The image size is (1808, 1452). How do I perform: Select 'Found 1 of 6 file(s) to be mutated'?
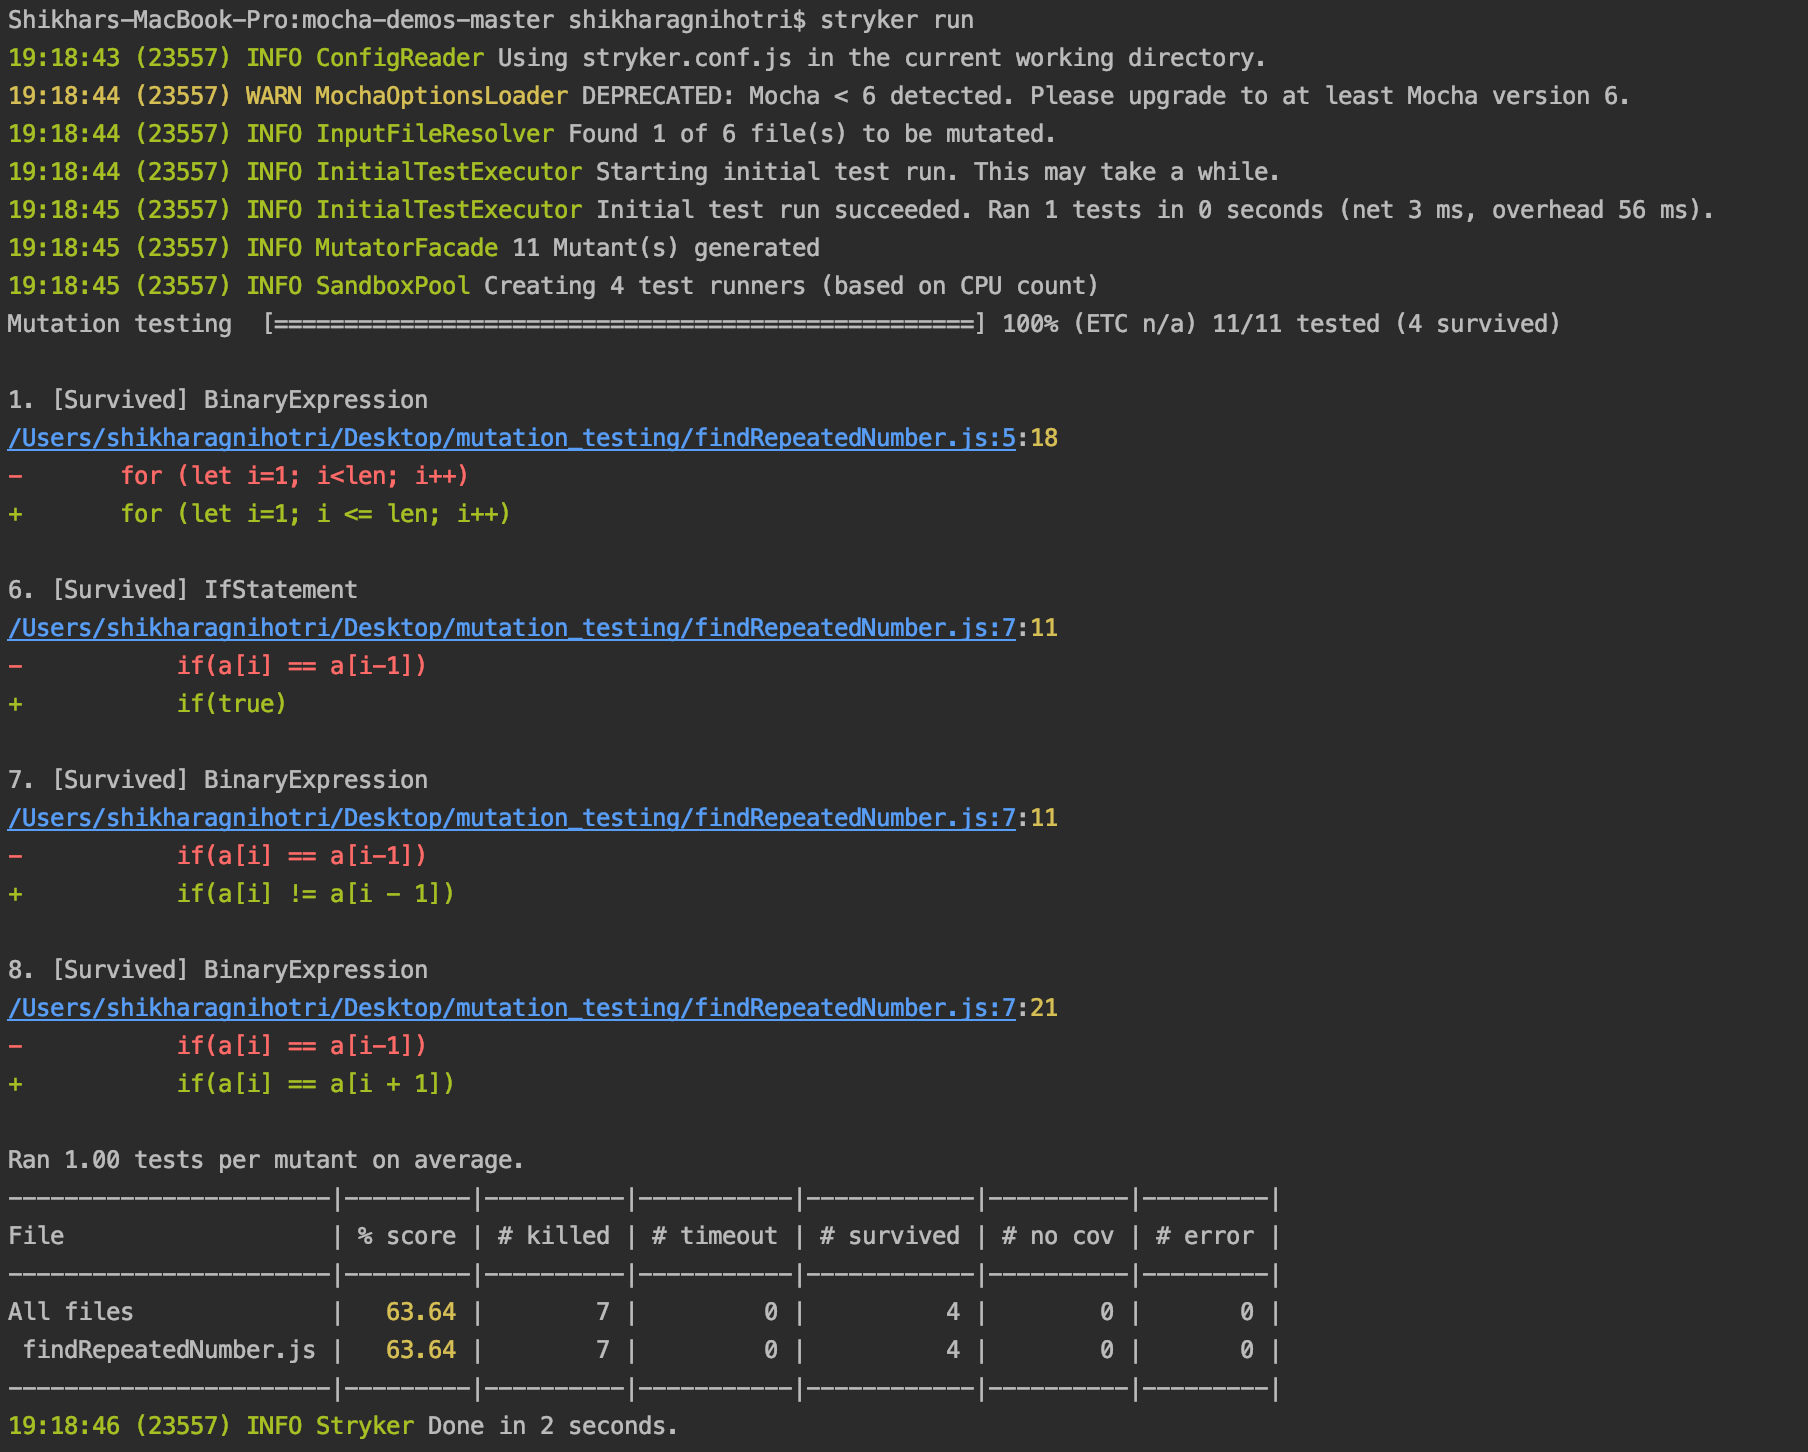[812, 134]
